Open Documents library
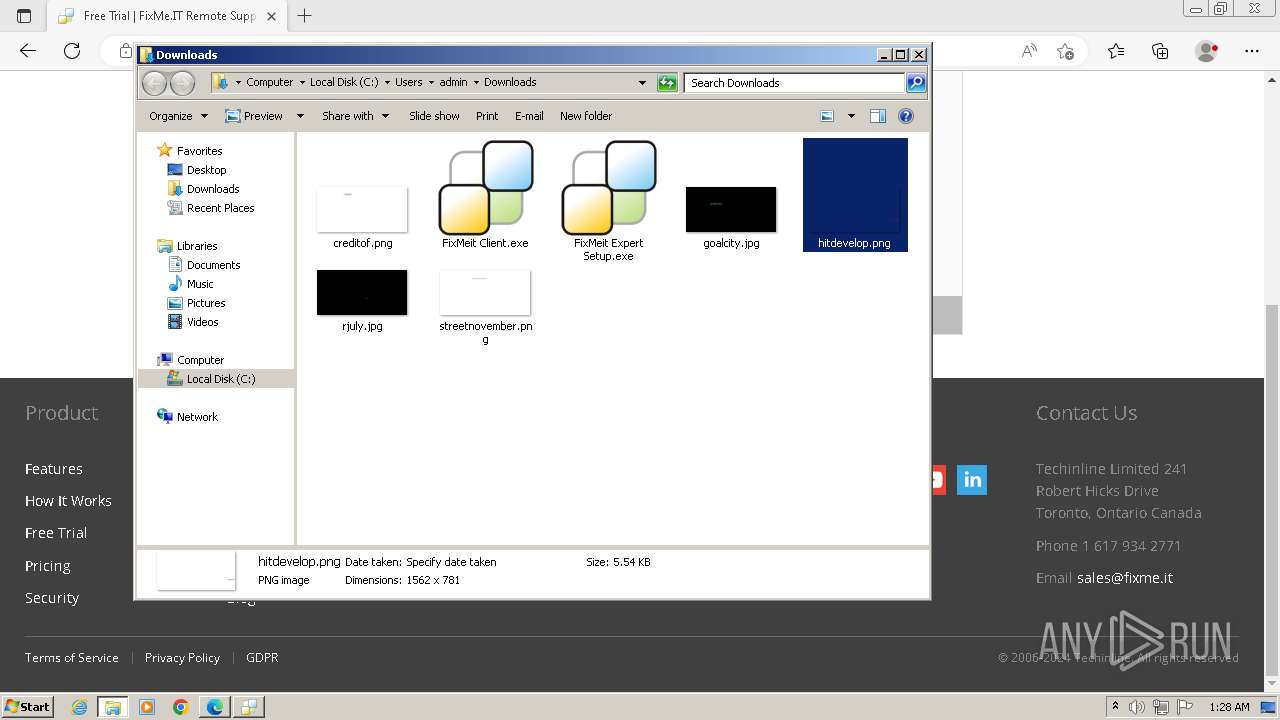1280x720 pixels. (x=213, y=265)
